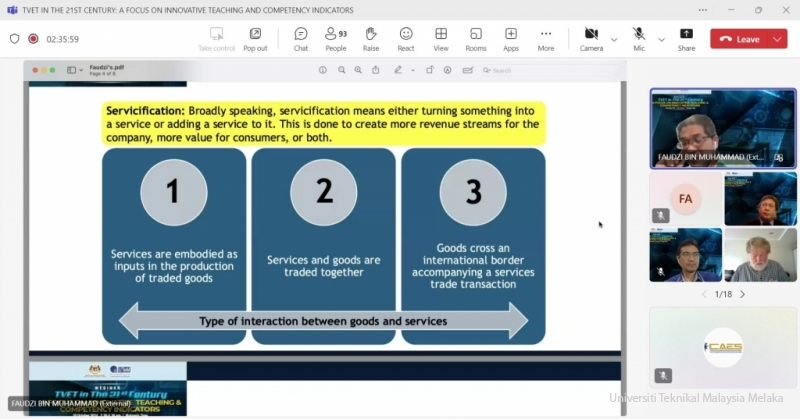This screenshot has height=419, width=800.
Task: Pop out the shared content
Action: tap(255, 39)
